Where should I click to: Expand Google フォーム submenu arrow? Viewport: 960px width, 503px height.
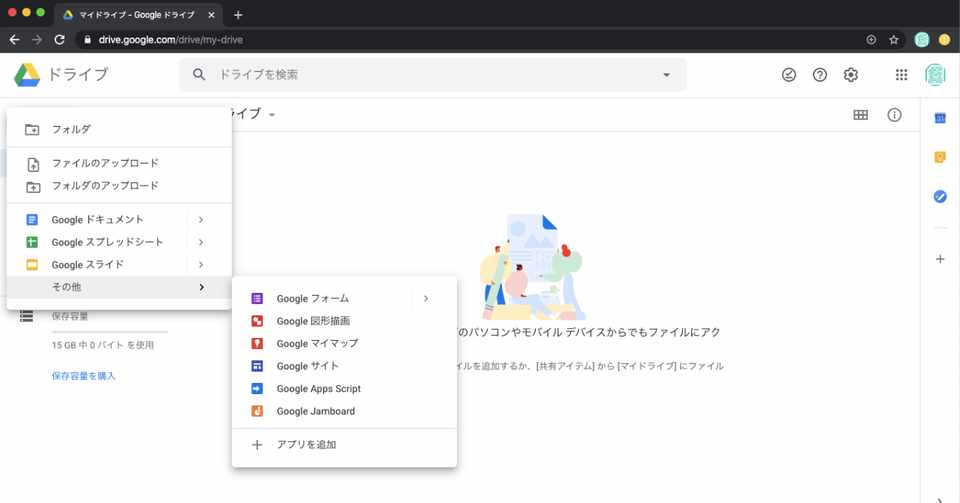426,299
